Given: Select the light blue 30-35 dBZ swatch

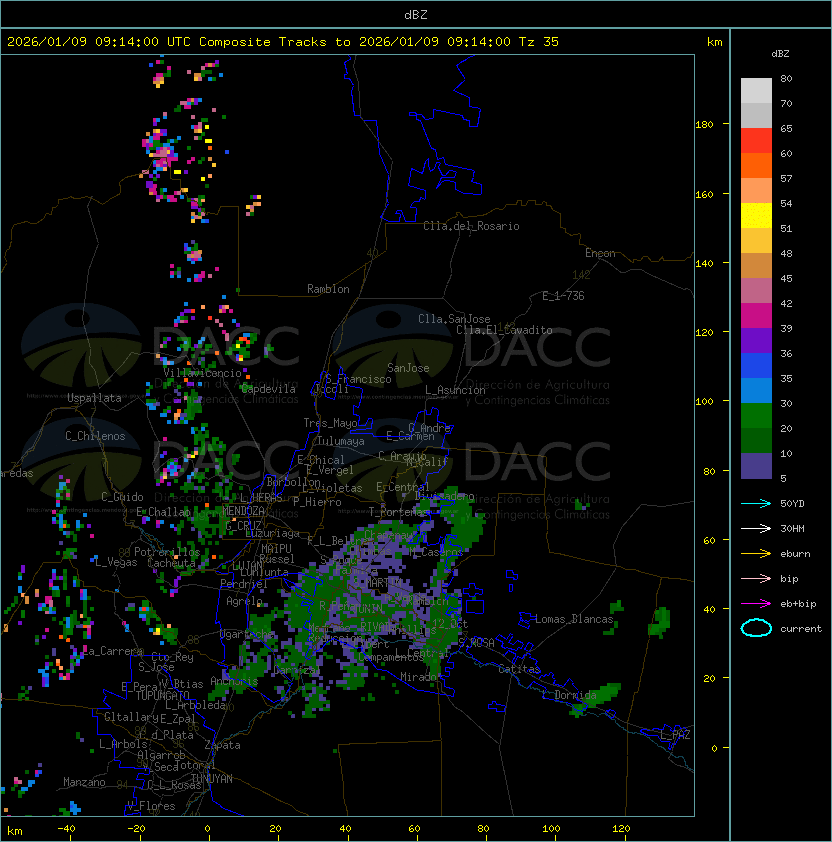Looking at the screenshot, I should pos(756,391).
